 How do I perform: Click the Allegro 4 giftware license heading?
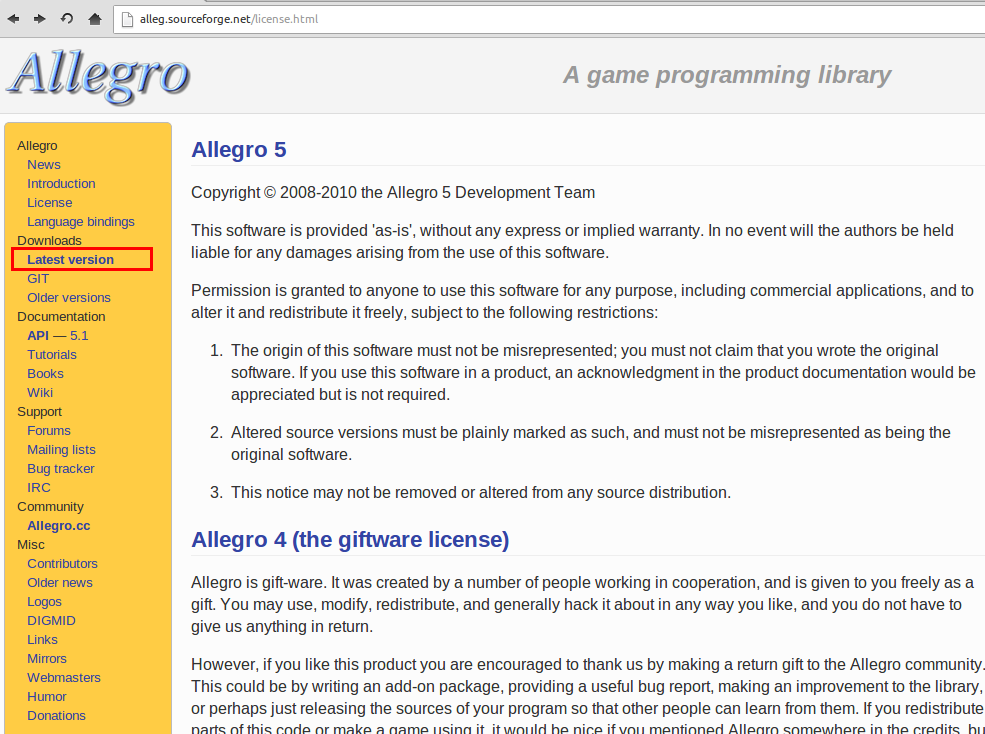[350, 540]
